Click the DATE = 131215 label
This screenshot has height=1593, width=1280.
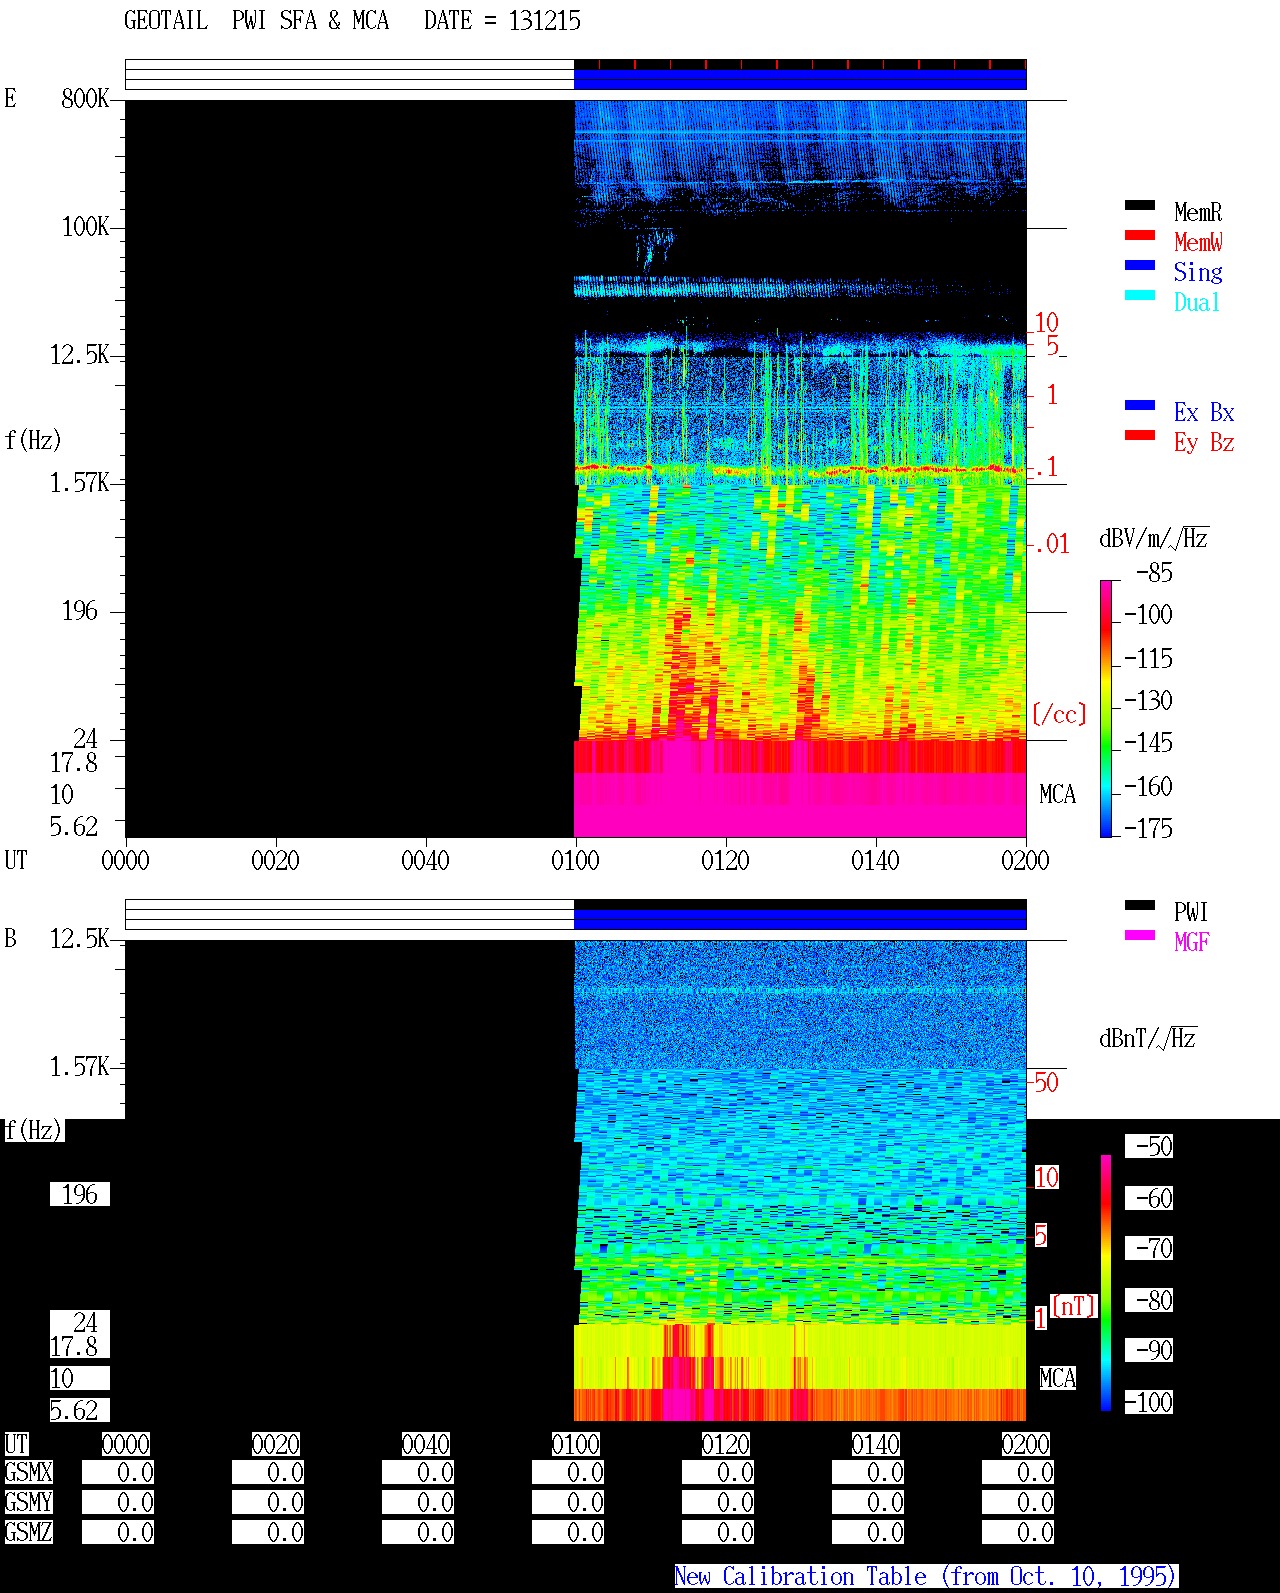pyautogui.click(x=502, y=20)
